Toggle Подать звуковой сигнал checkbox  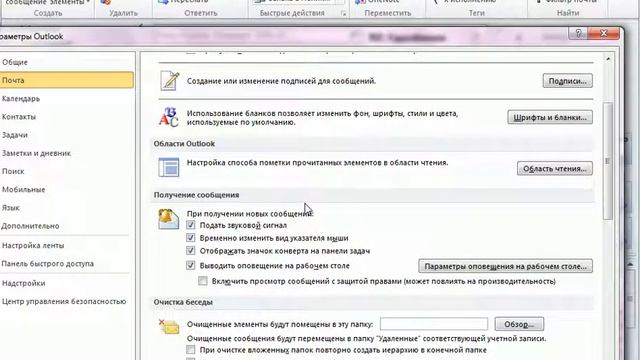click(x=191, y=225)
